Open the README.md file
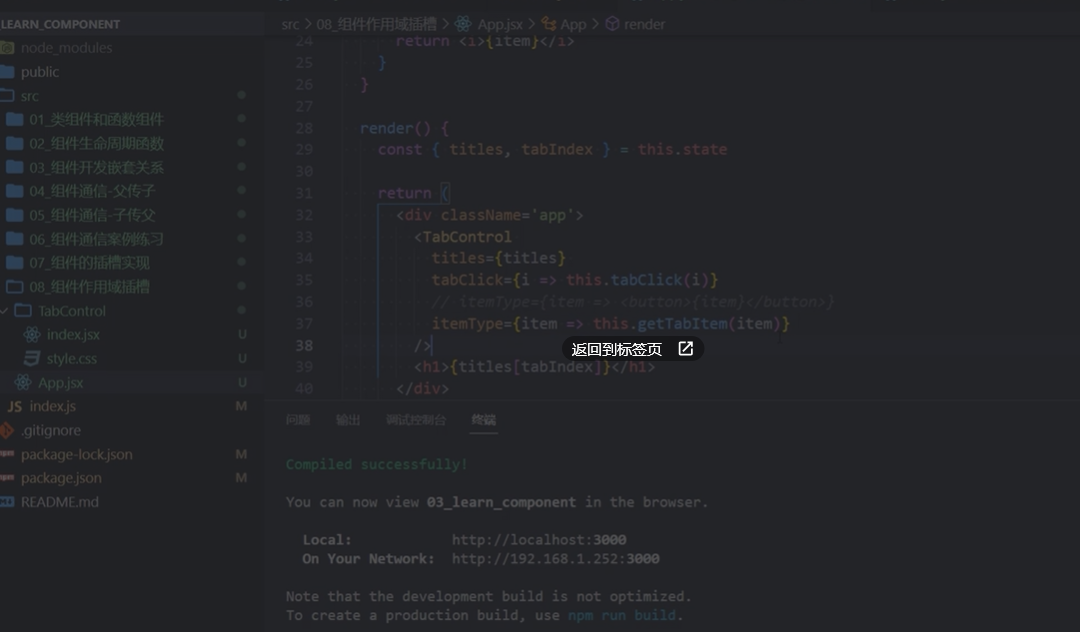The image size is (1080, 632). [60, 502]
